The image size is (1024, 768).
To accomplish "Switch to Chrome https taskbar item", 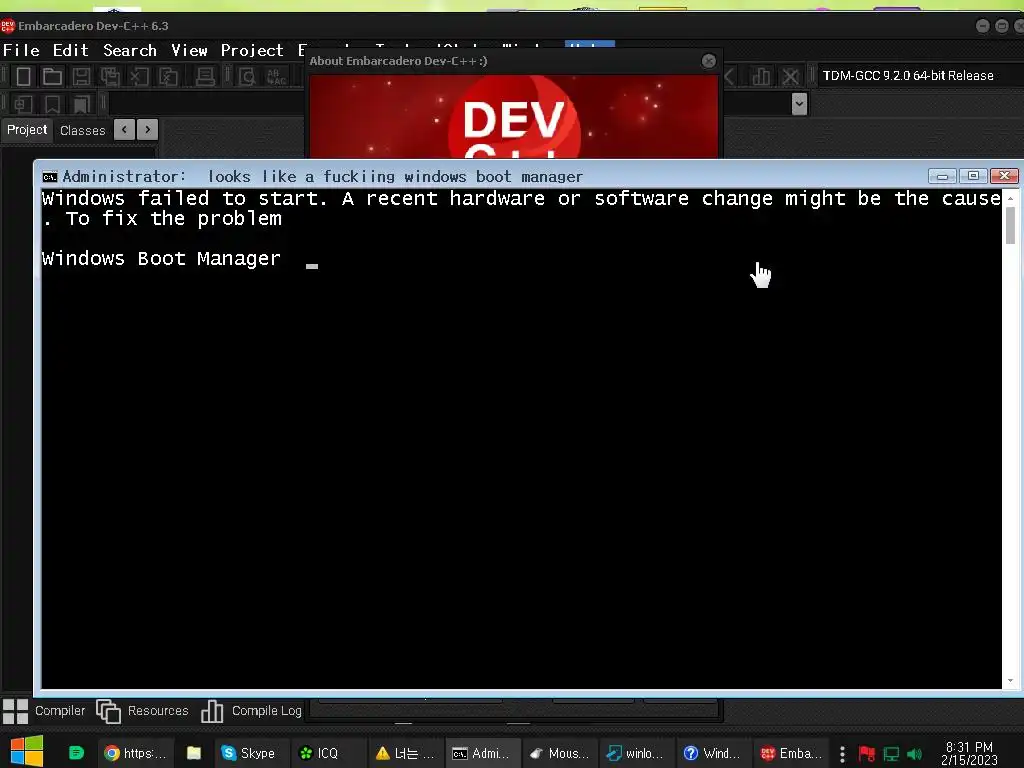I will [136, 753].
